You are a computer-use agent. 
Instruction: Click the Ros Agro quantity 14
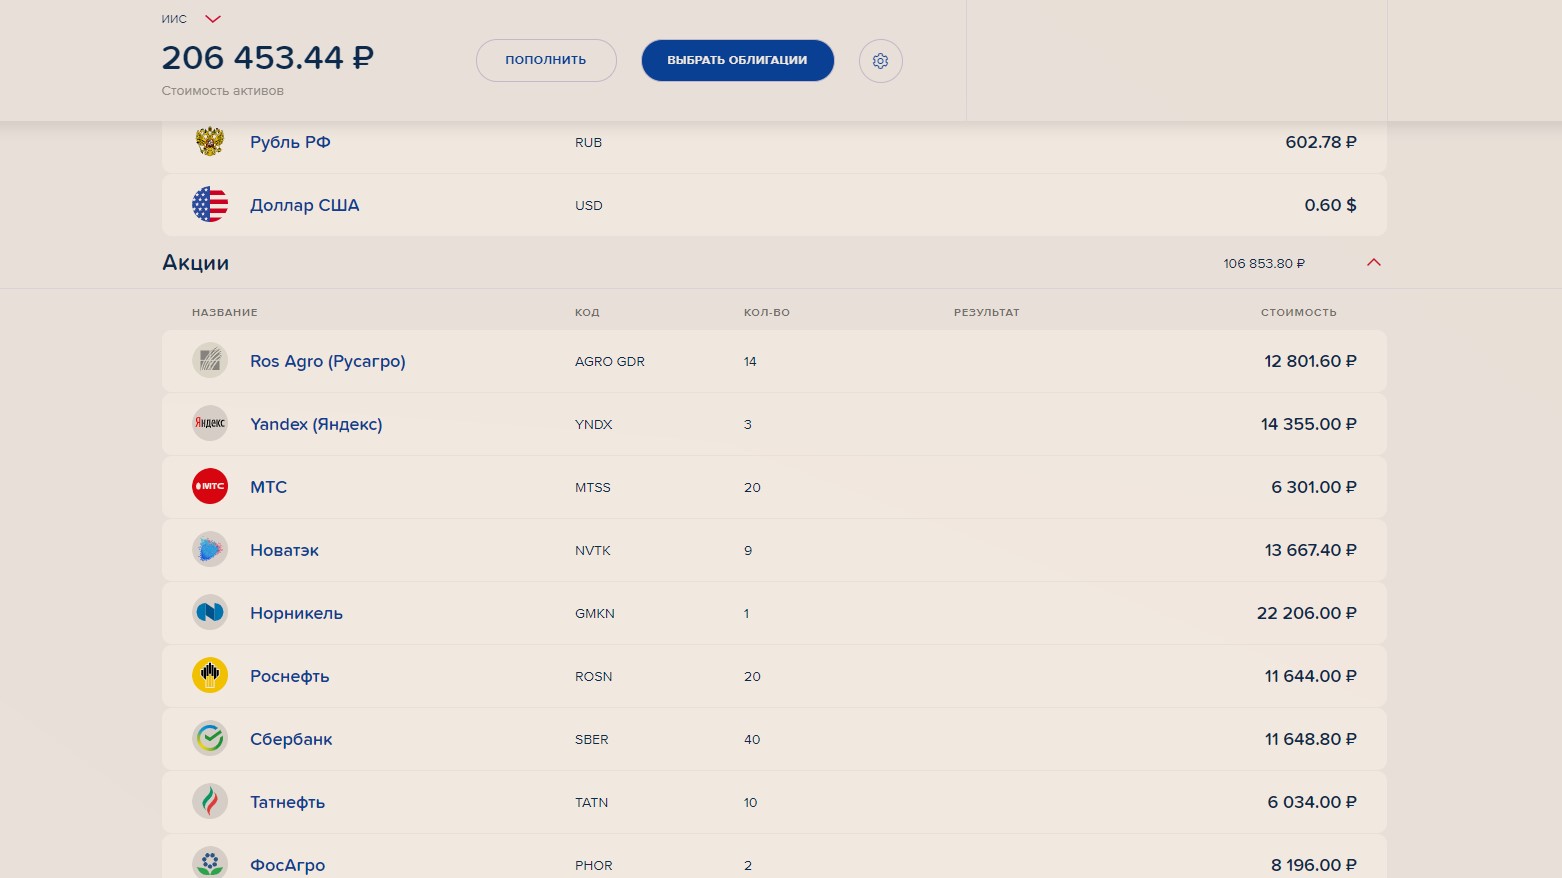pyautogui.click(x=750, y=361)
